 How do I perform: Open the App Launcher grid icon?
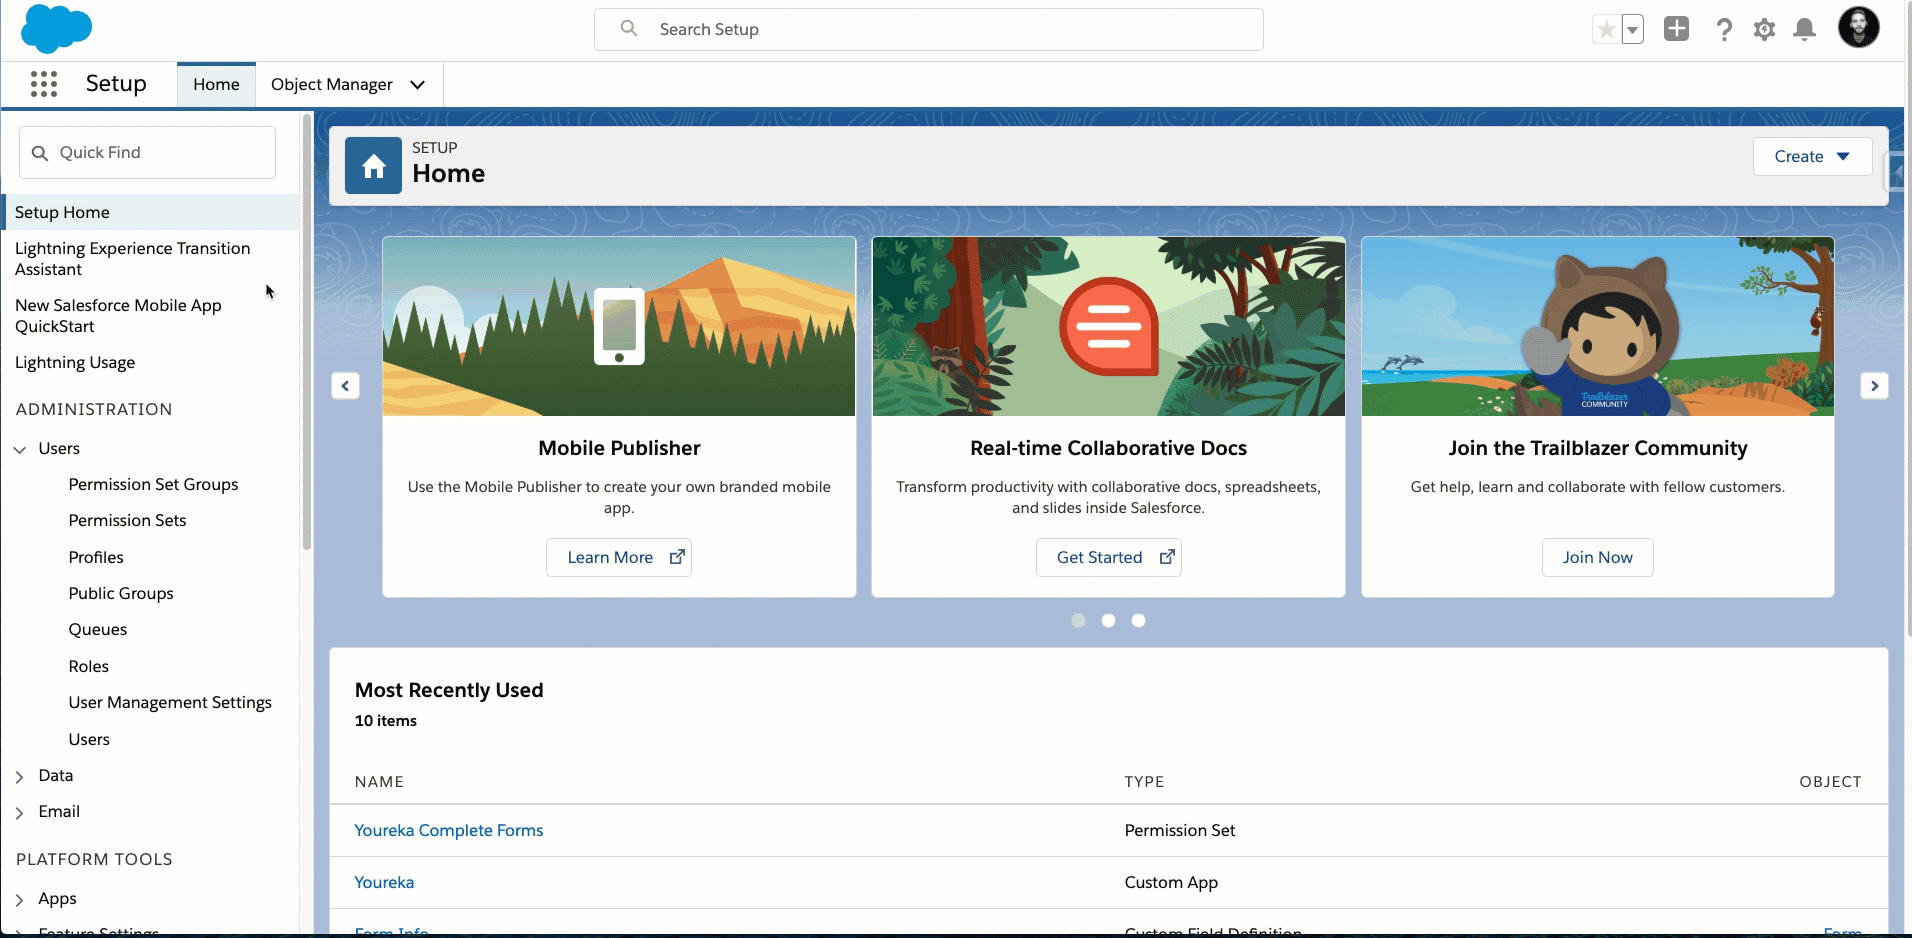pyautogui.click(x=44, y=84)
